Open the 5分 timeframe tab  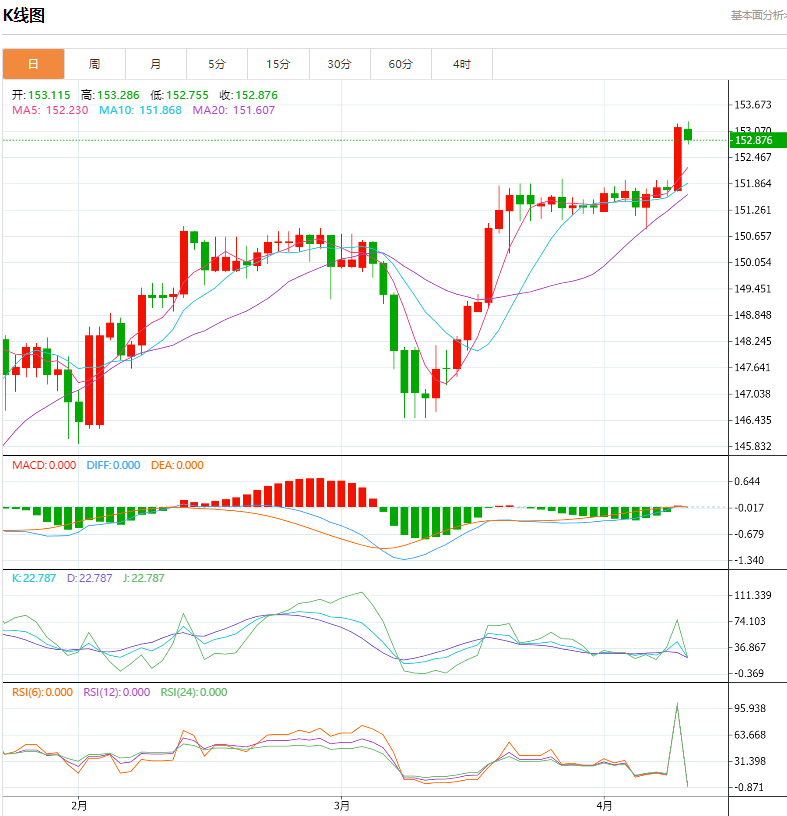tap(217, 64)
